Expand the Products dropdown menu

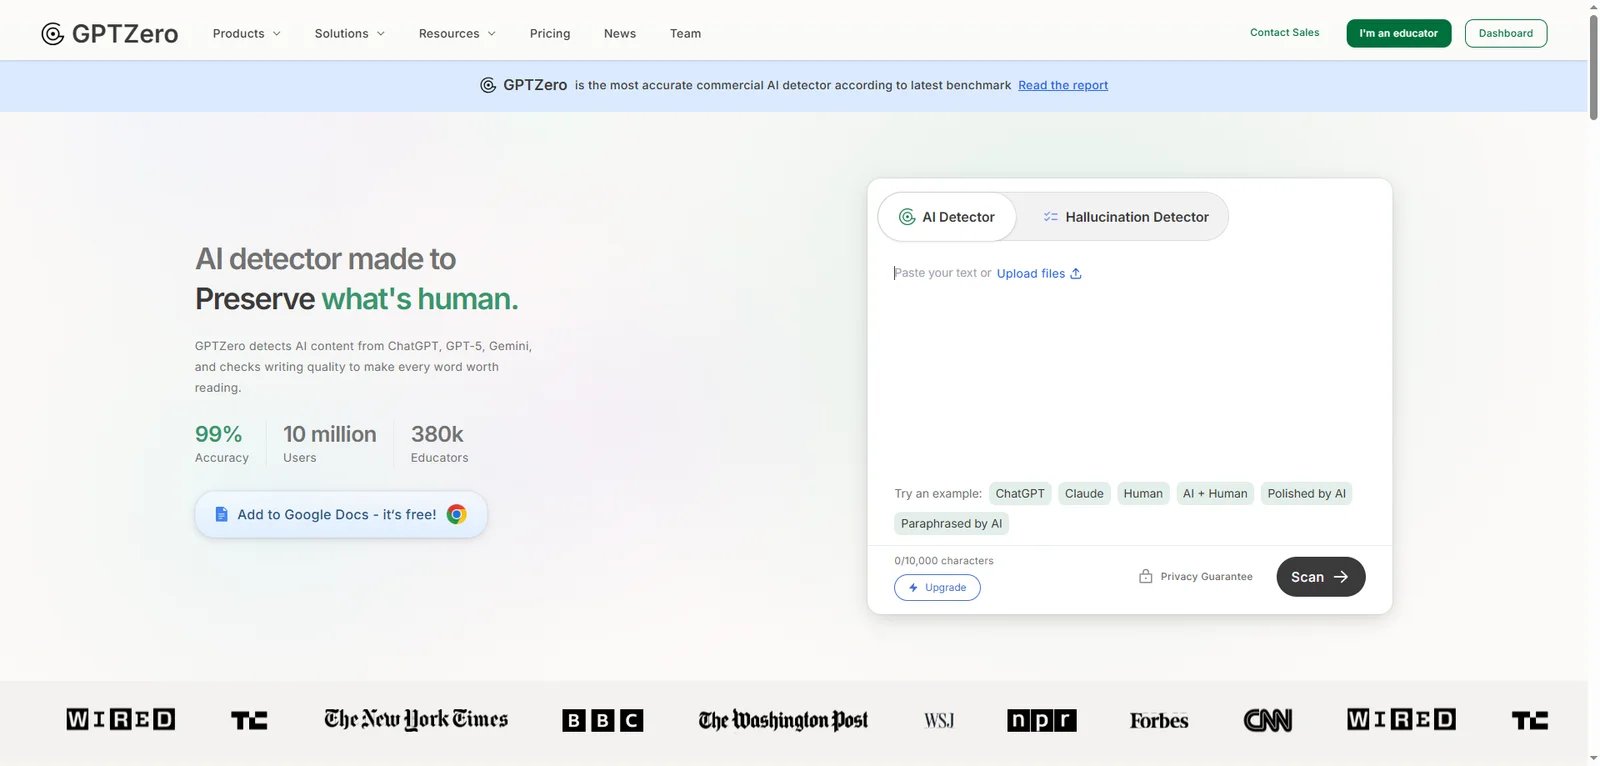coord(246,34)
